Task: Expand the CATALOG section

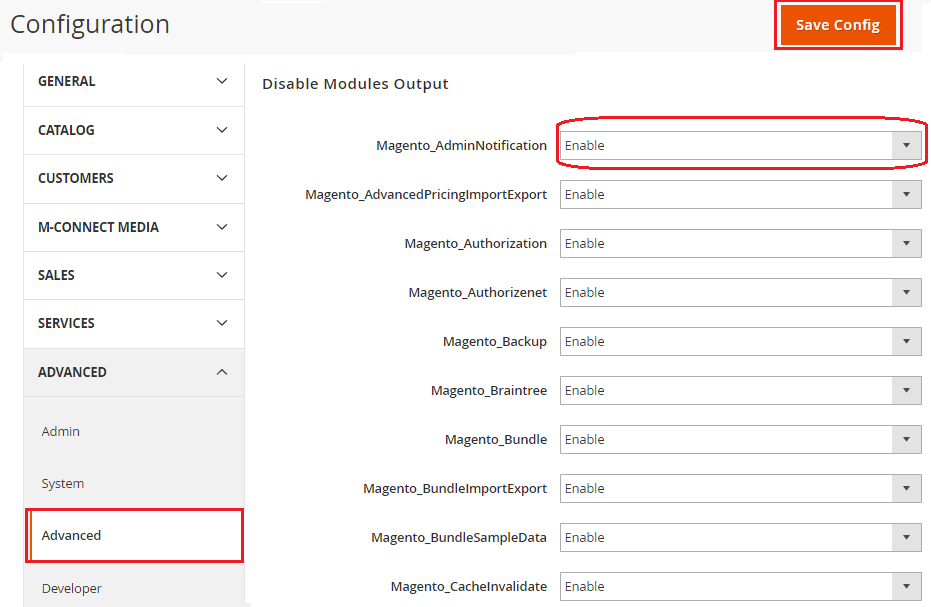Action: pos(133,130)
